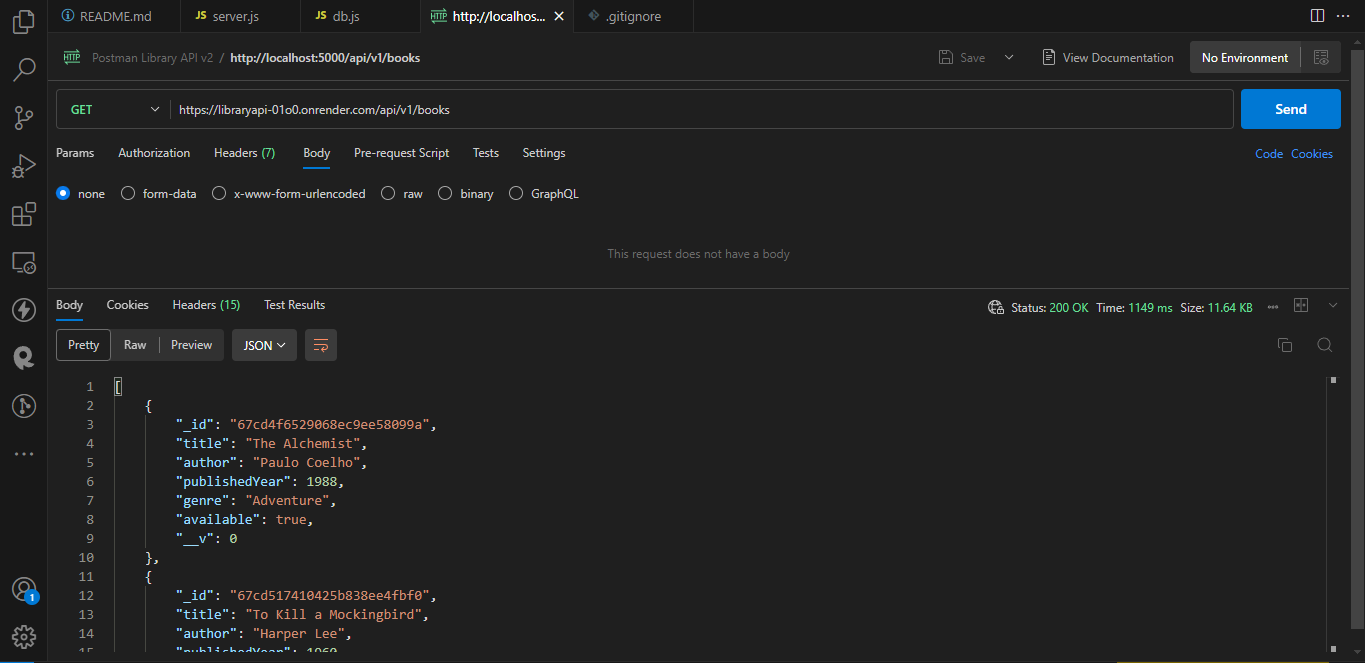
Task: Open the Search view in the activity bar
Action: (24, 70)
